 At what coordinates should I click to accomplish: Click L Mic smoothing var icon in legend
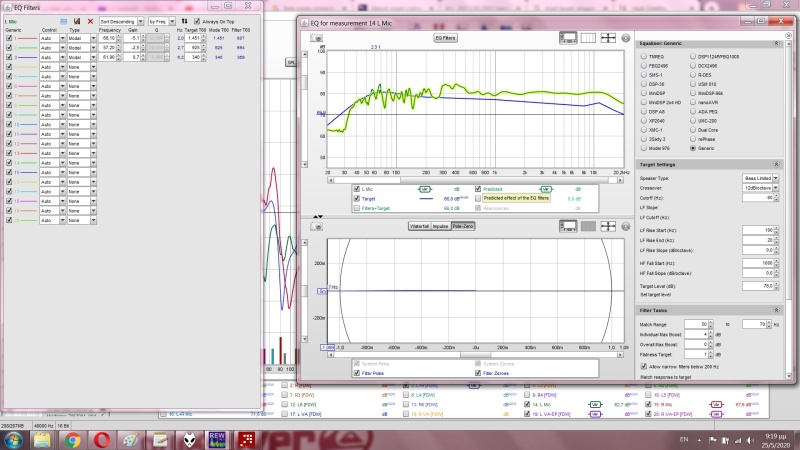424,189
